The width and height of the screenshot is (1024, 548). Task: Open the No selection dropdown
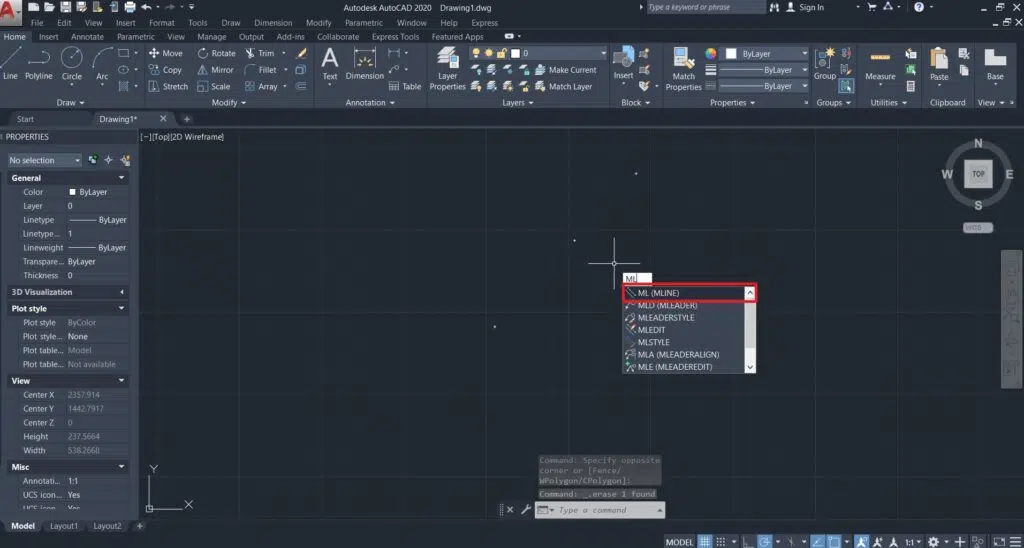pos(45,160)
